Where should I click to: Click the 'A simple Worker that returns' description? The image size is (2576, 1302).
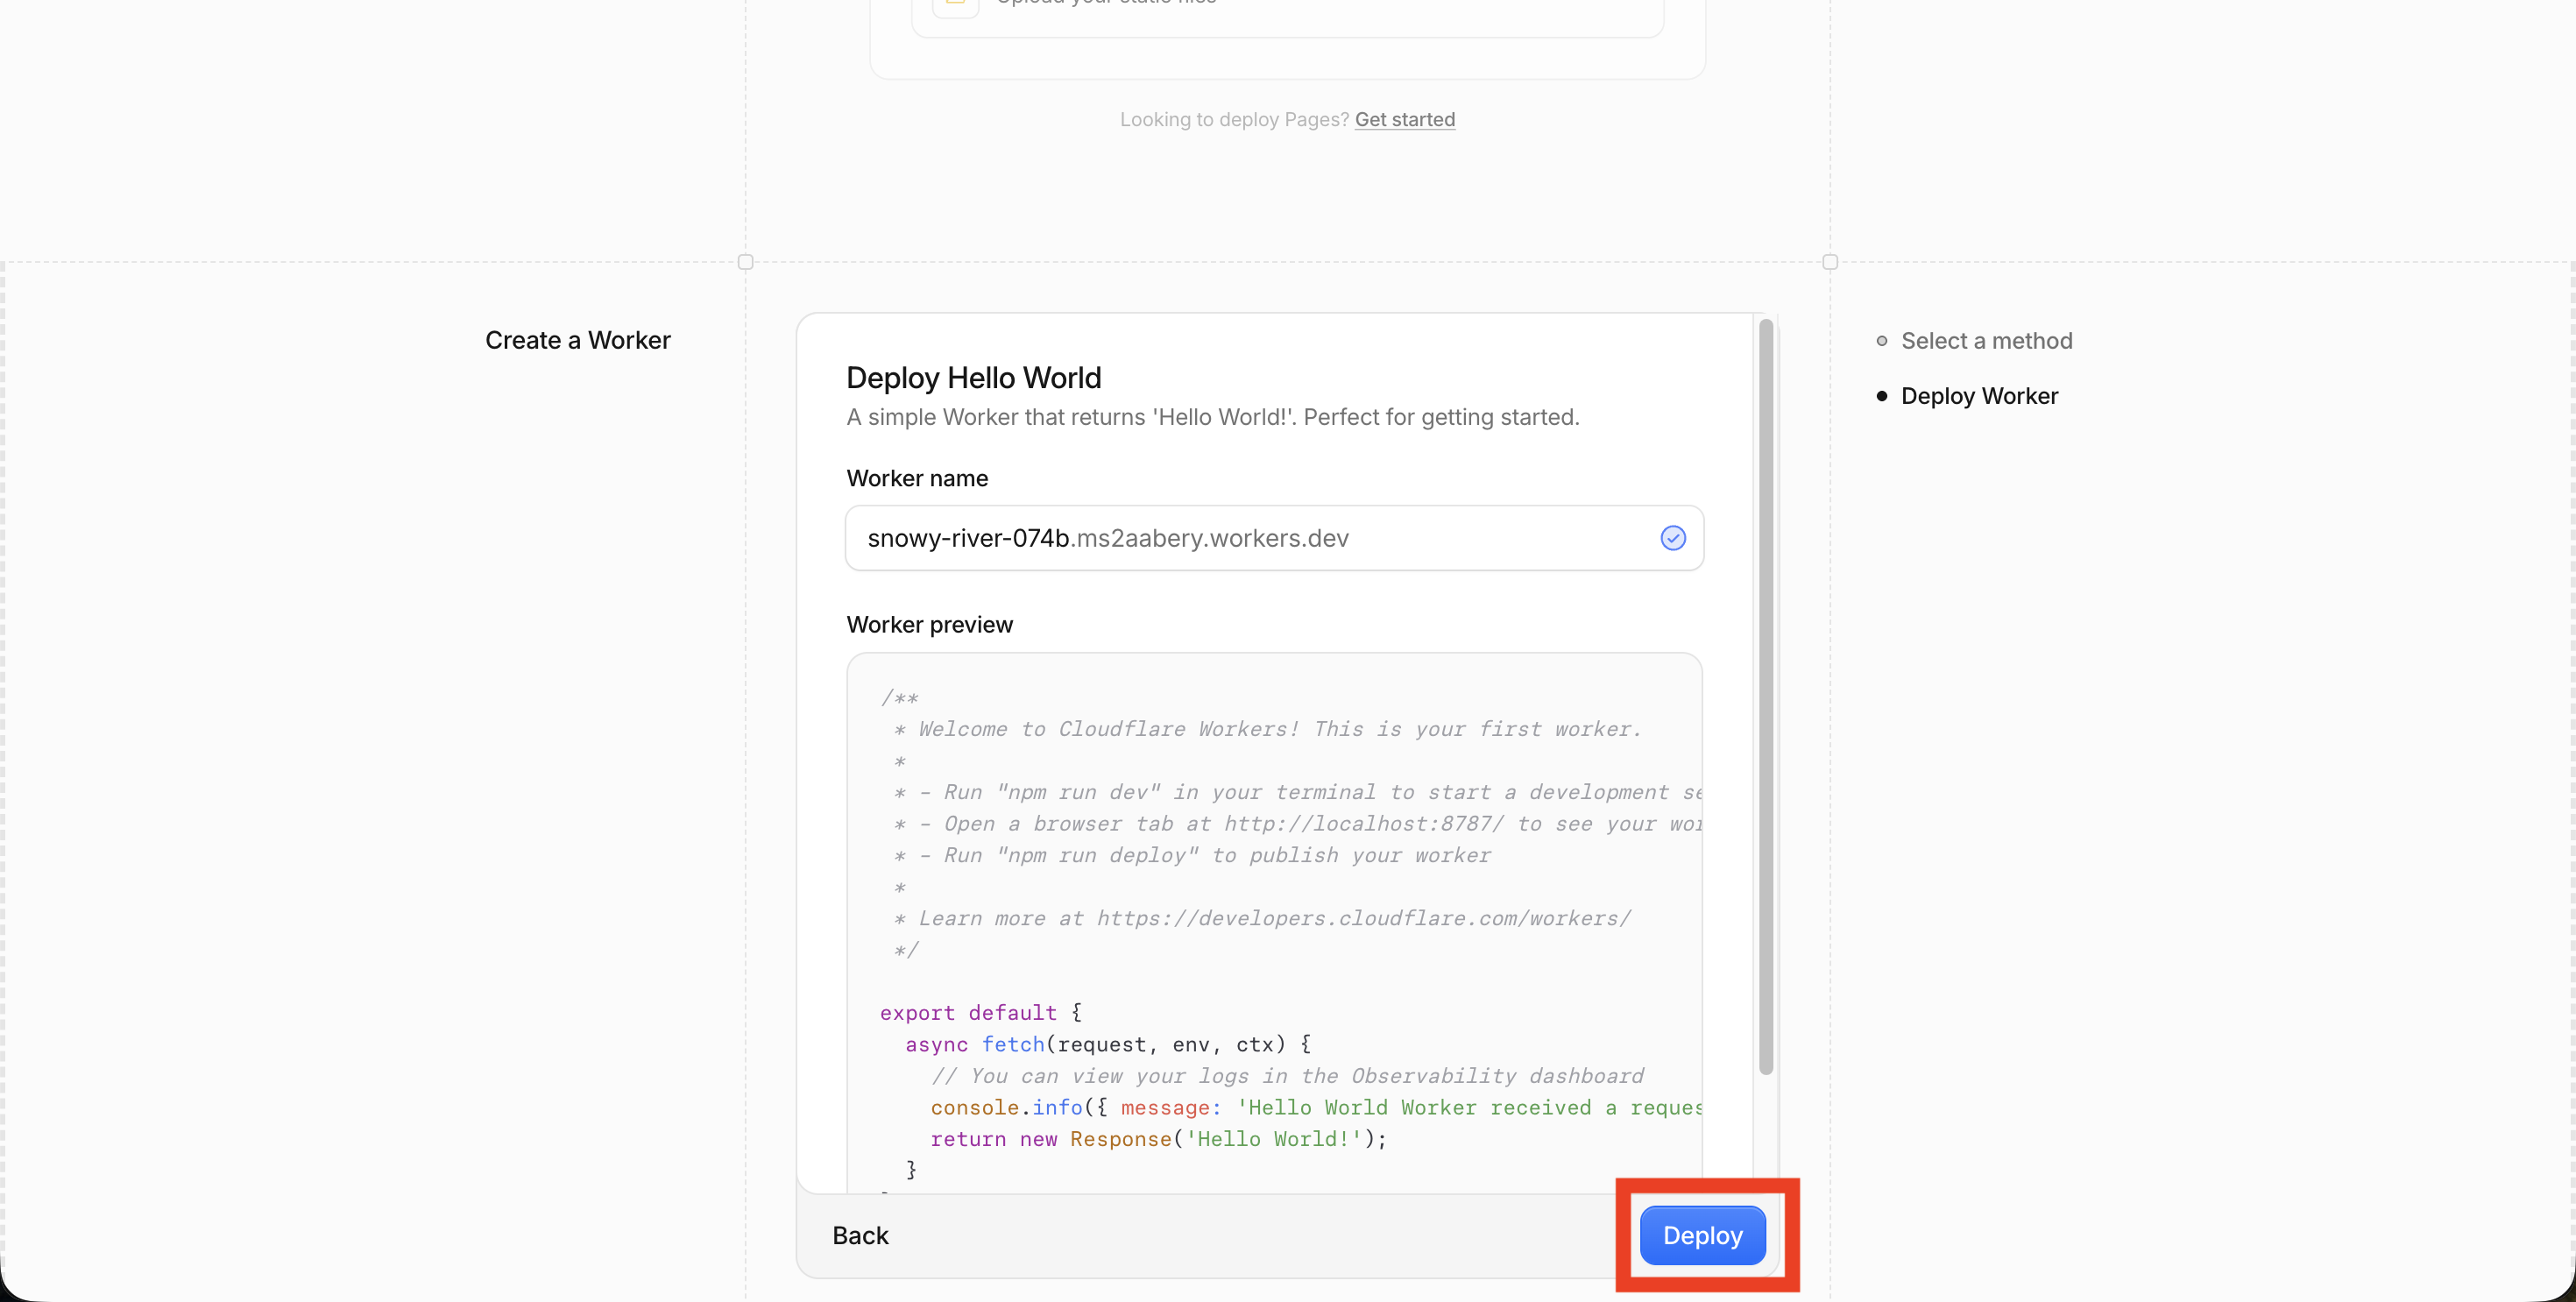point(1212,417)
